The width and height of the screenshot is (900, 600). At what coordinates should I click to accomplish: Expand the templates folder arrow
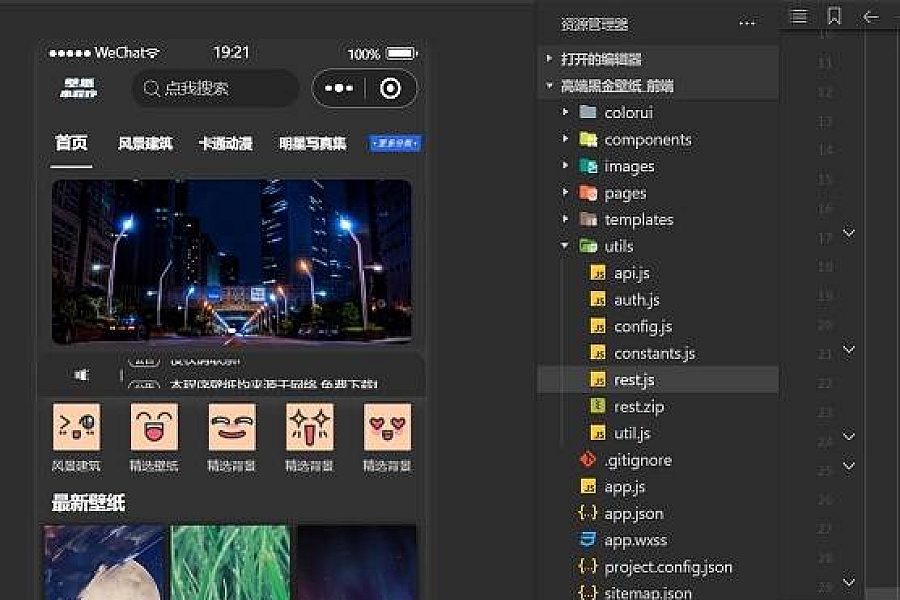coord(565,219)
